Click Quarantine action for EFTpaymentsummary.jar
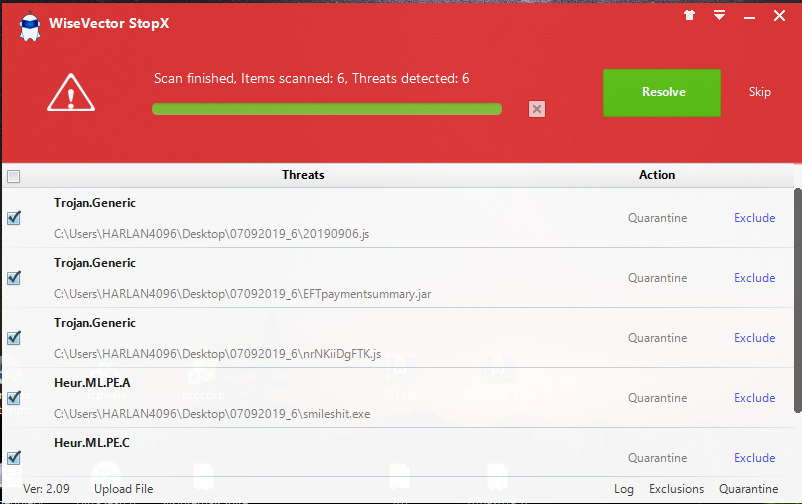This screenshot has height=504, width=802. point(657,278)
